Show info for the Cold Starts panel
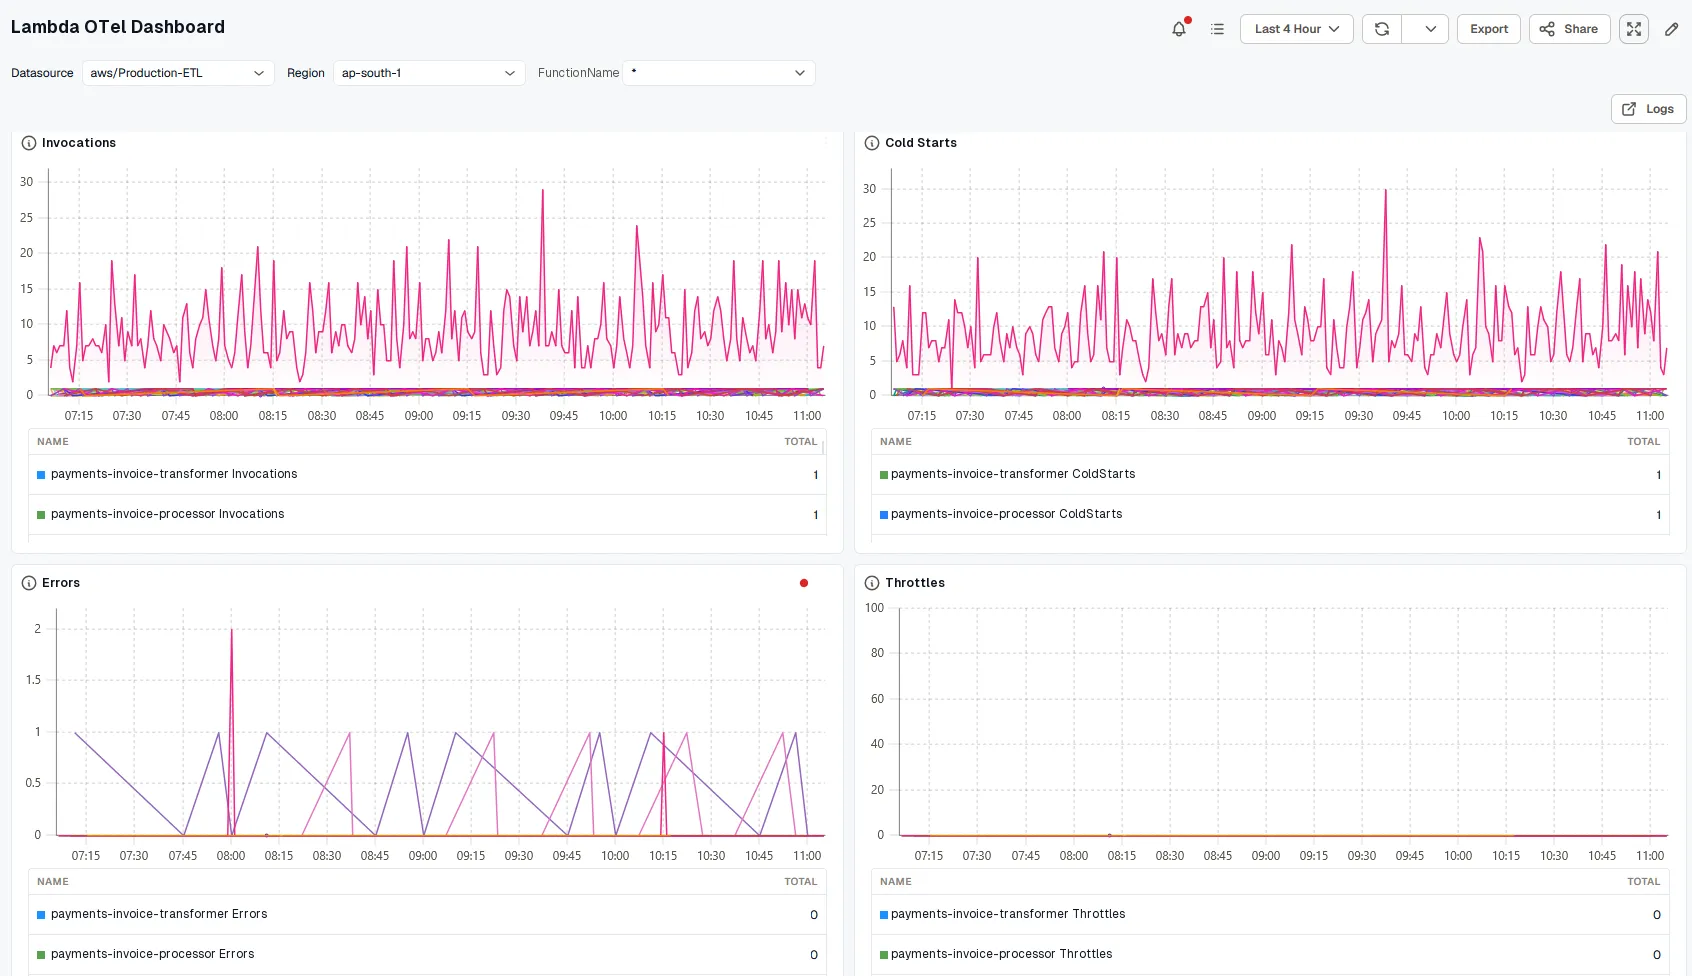The width and height of the screenshot is (1692, 976). coord(872,143)
